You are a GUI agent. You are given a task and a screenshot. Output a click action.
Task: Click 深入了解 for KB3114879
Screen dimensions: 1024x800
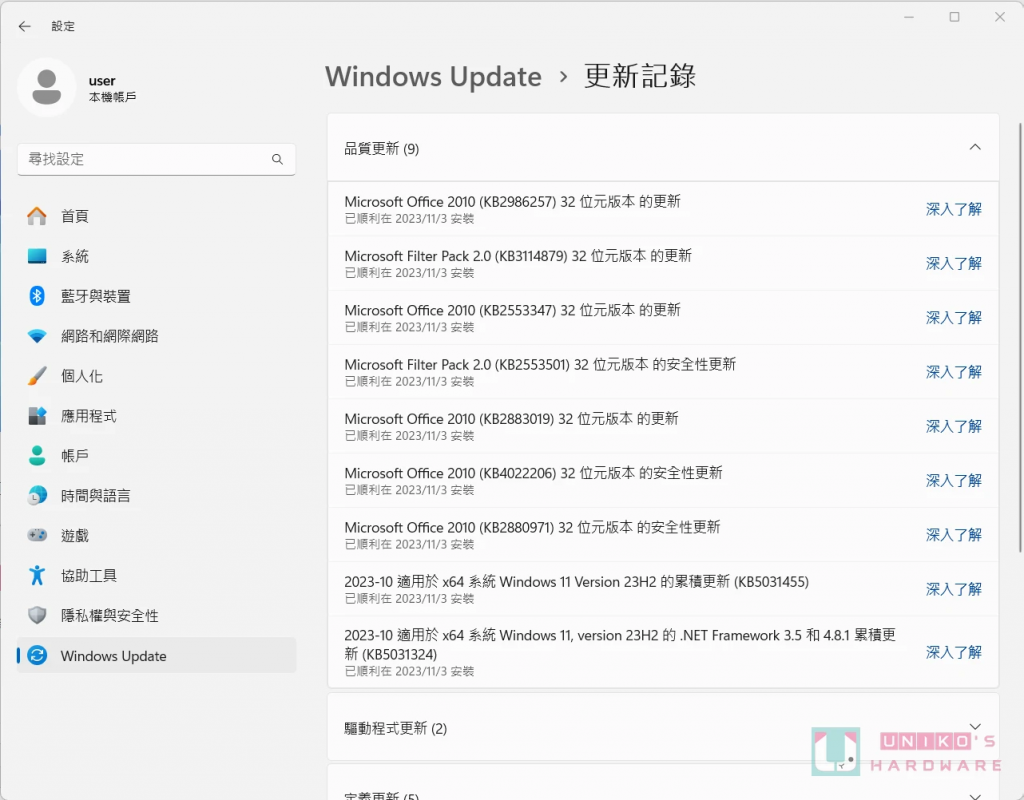(953, 263)
